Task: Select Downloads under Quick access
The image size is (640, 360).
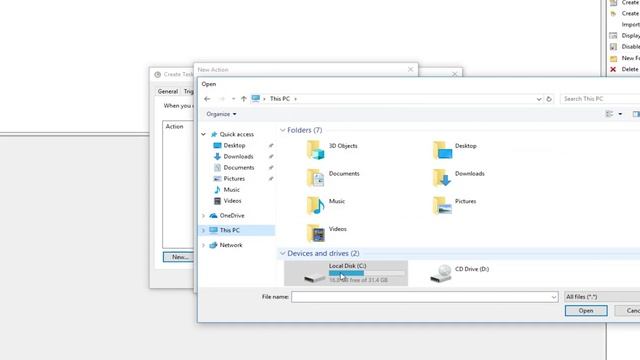Action: pyautogui.click(x=238, y=156)
